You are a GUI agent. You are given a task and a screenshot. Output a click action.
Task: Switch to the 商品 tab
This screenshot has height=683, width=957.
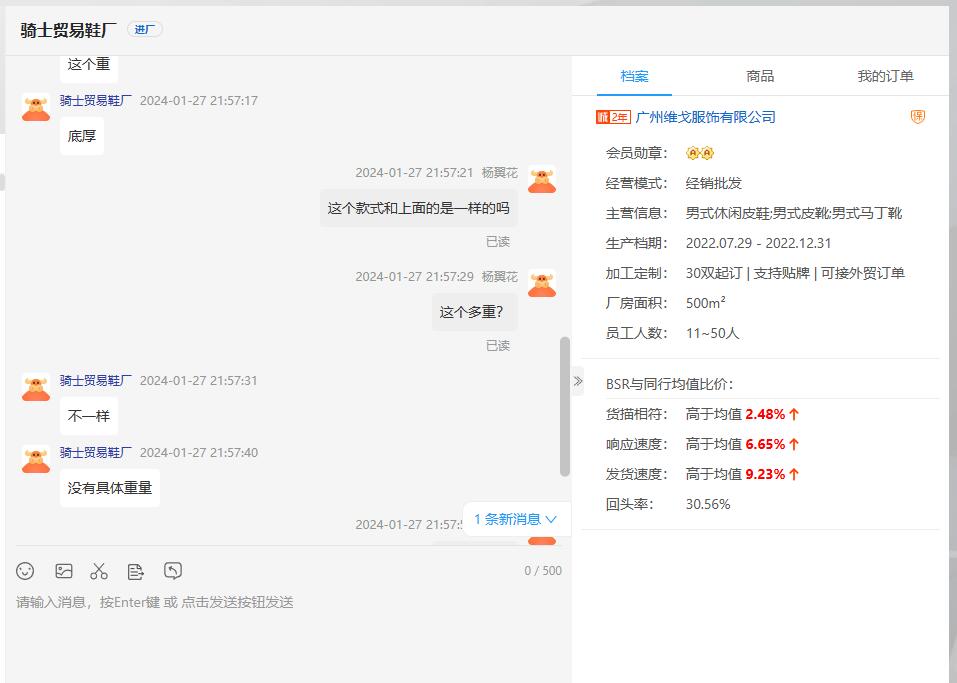[x=760, y=76]
